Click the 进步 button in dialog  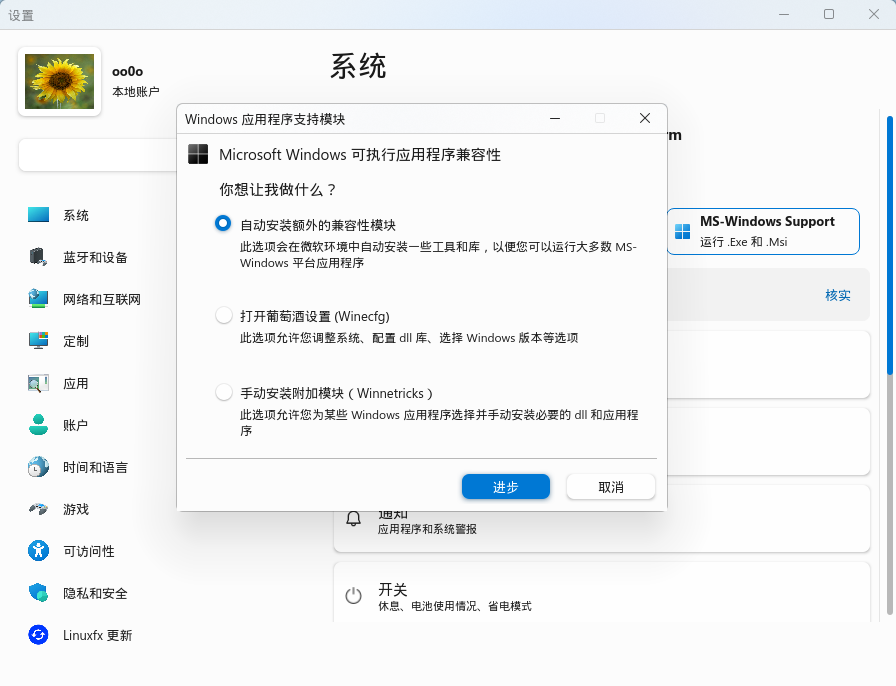click(x=505, y=487)
